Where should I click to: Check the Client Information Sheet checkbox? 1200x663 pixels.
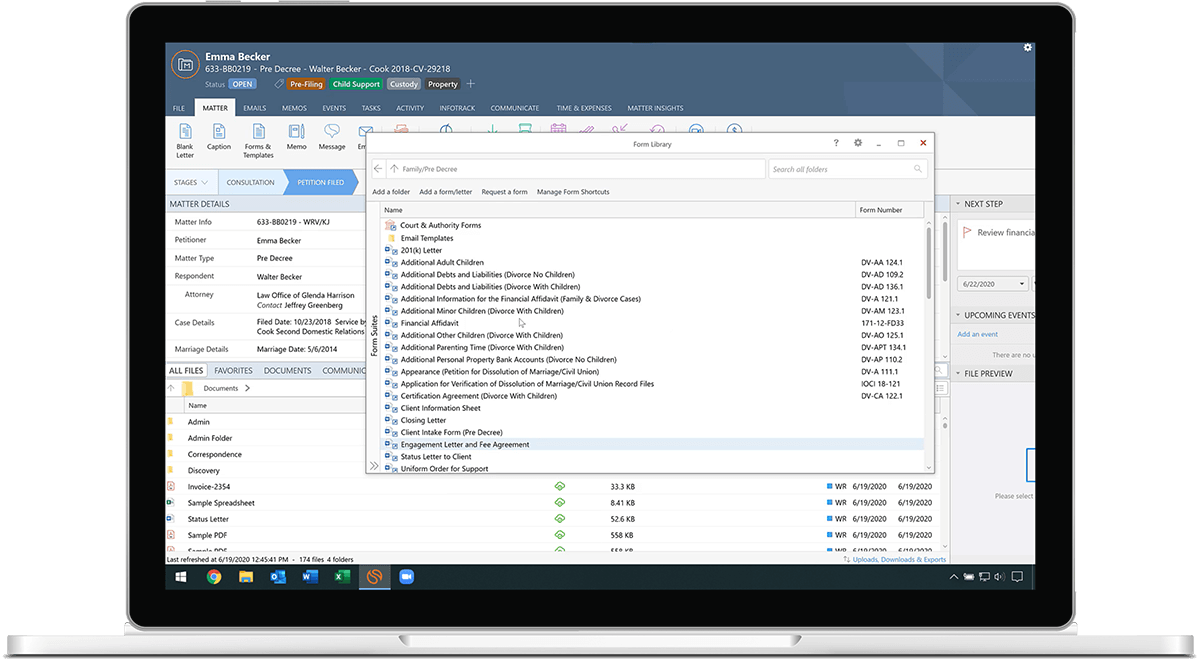point(387,408)
